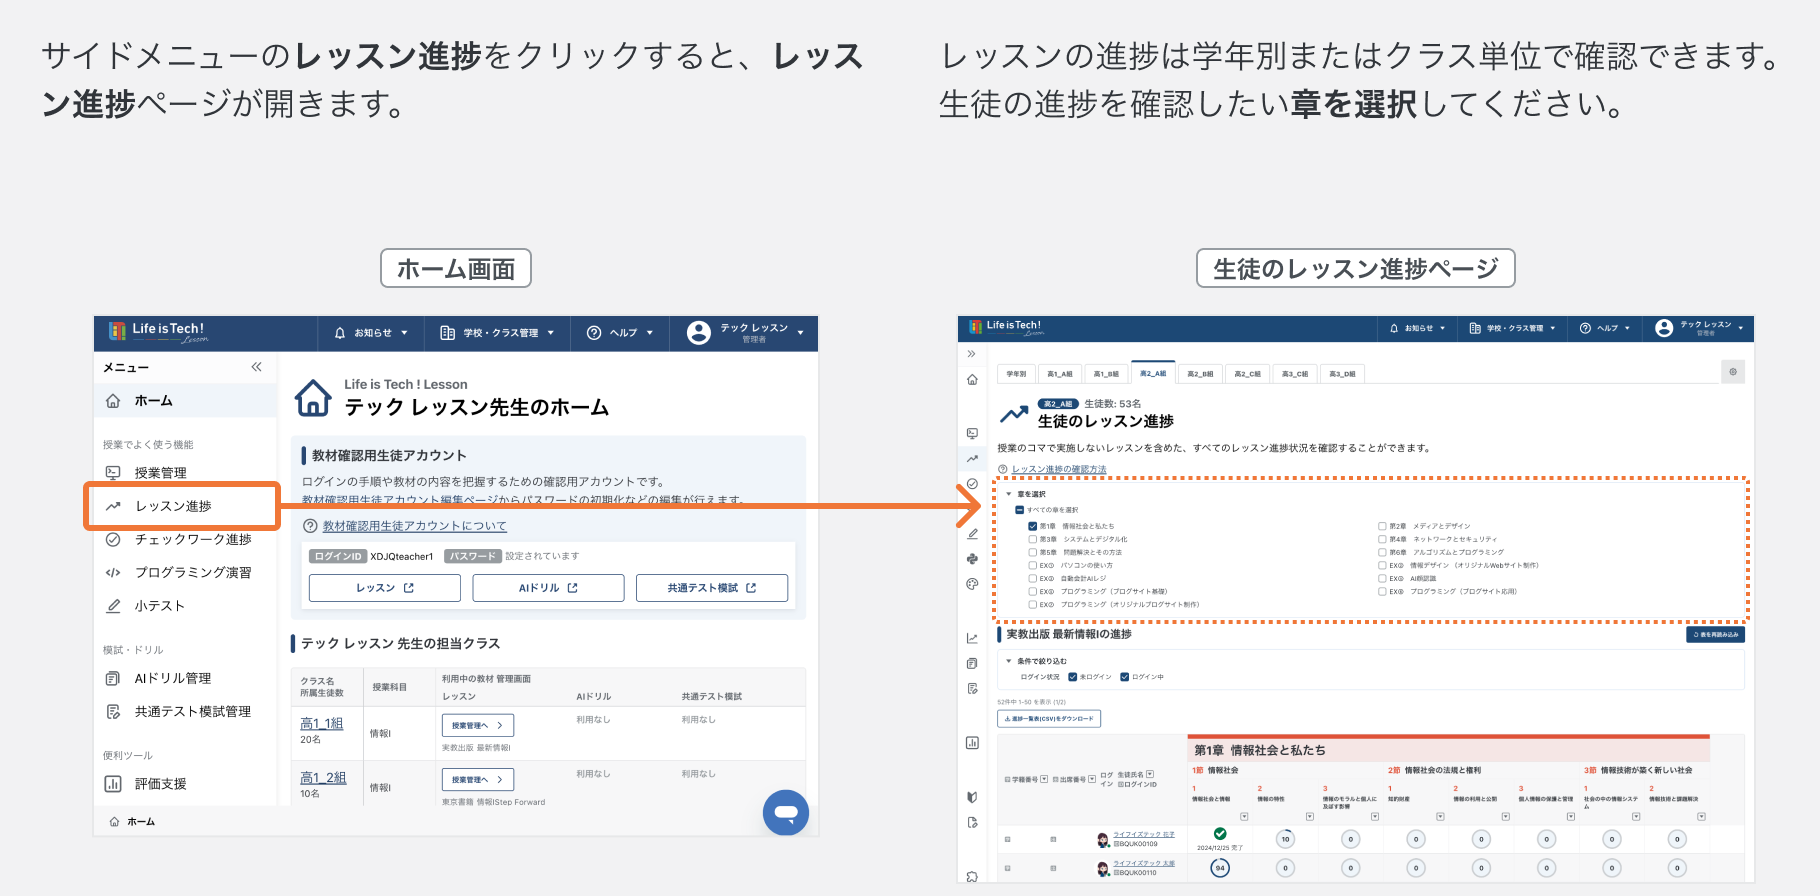Click progress circle 10 in ライフイズテック 花子 row
Screen dimensions: 1820x896
click(1285, 839)
